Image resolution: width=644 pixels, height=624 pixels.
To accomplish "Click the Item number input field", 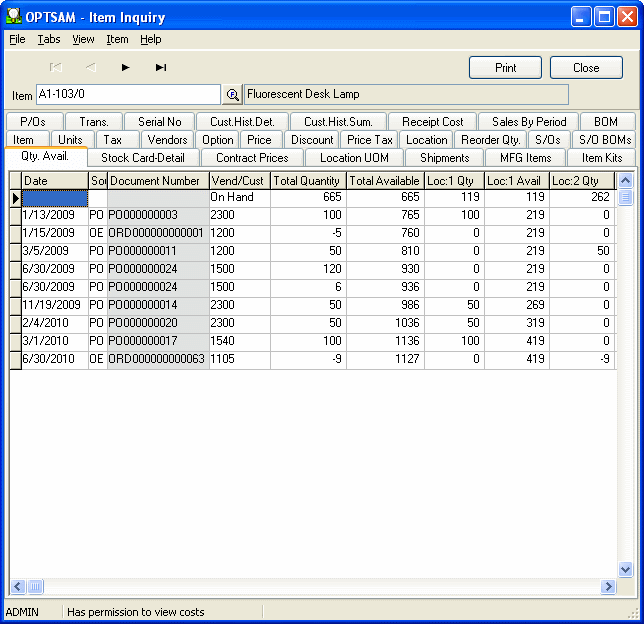I will 128,95.
